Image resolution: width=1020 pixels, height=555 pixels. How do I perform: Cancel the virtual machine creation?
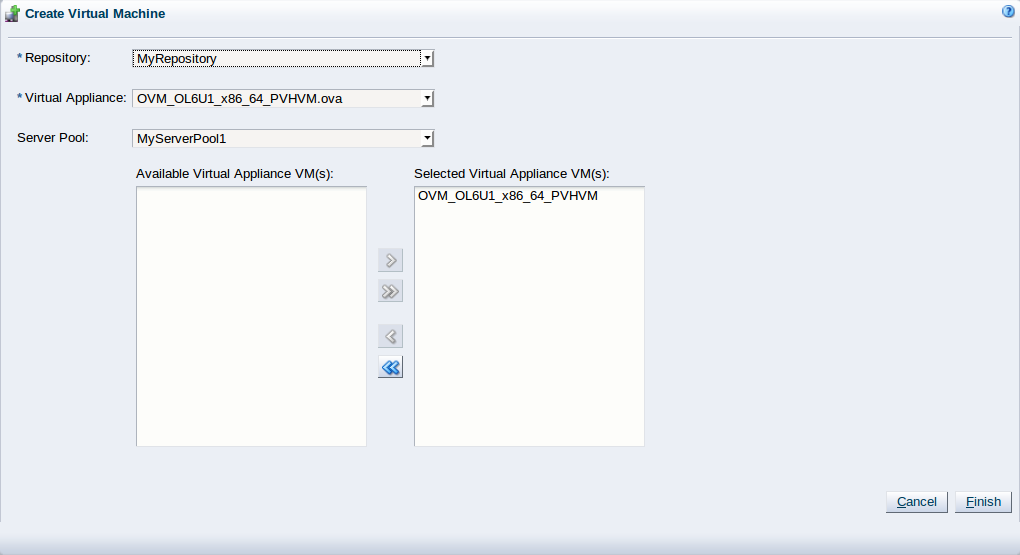pos(917,502)
